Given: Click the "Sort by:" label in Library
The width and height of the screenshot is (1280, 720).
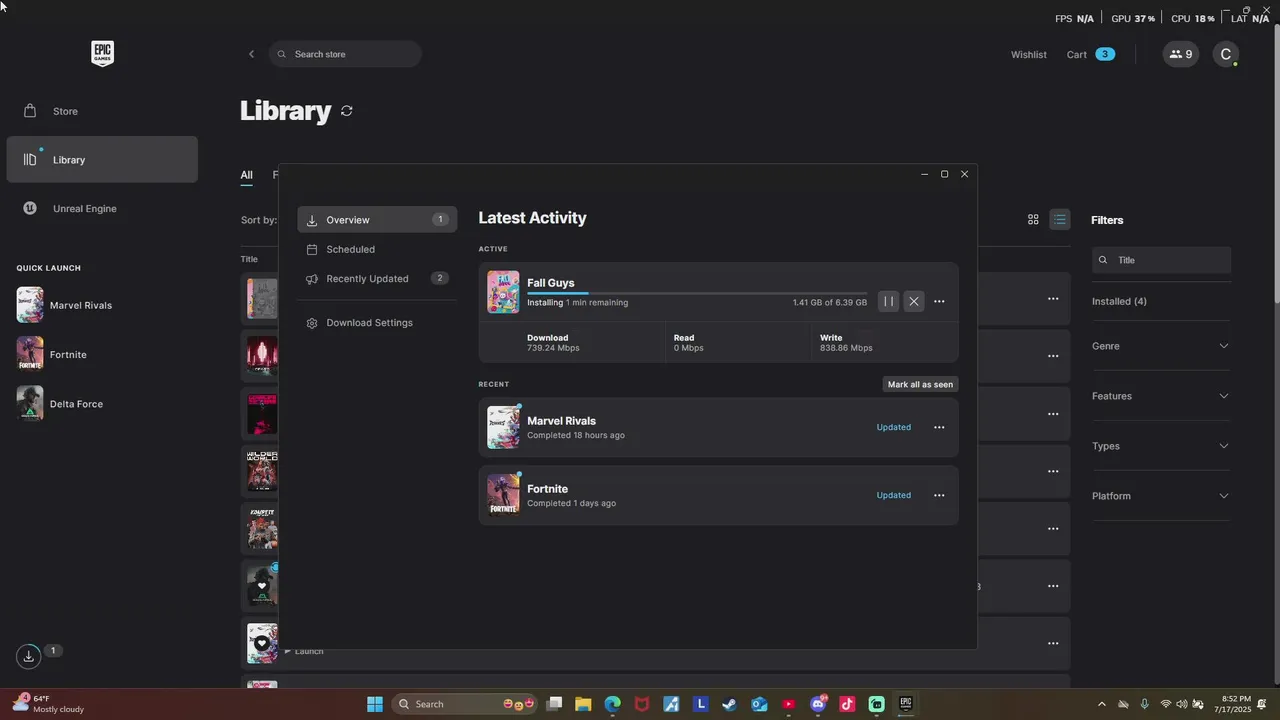Looking at the screenshot, I should point(259,220).
